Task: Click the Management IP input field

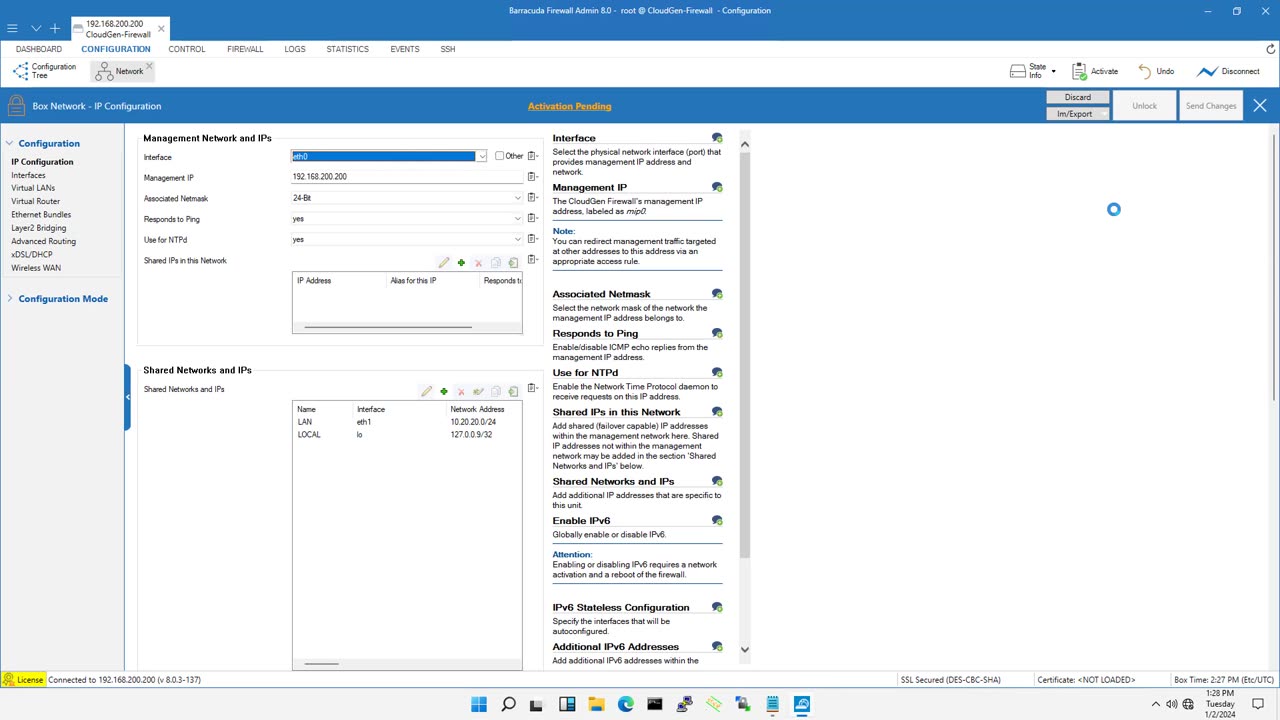Action: 408,177
